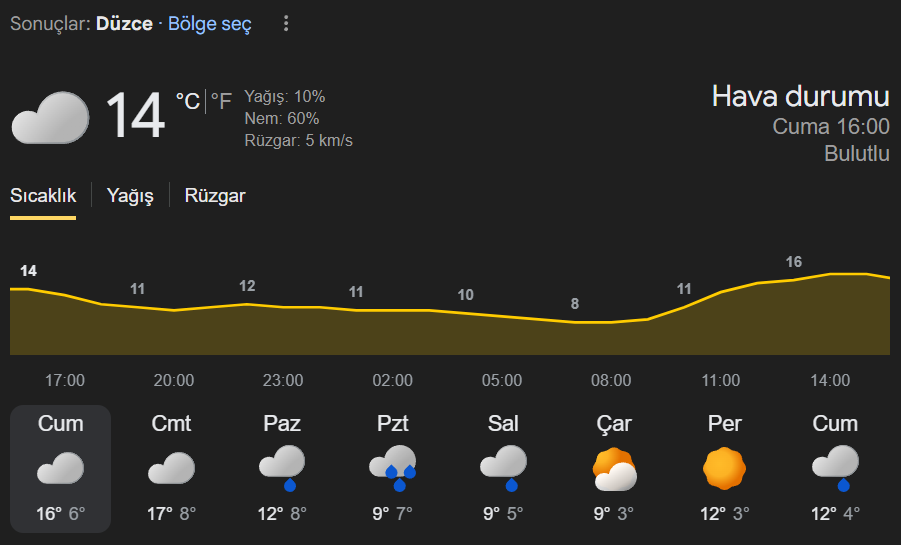
Task: Click the rain cloud icon under Sal
Action: [x=503, y=468]
